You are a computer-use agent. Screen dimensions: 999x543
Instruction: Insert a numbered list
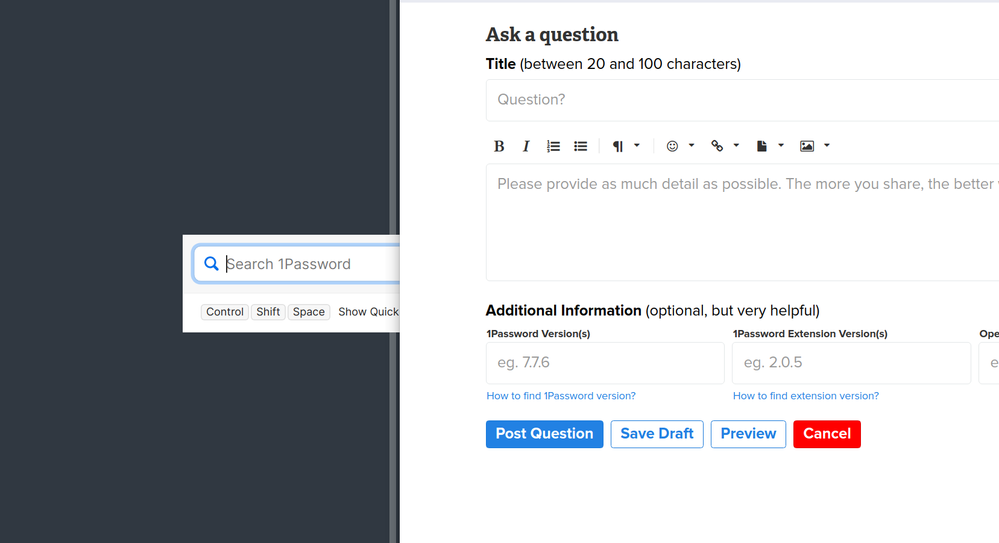click(x=553, y=146)
